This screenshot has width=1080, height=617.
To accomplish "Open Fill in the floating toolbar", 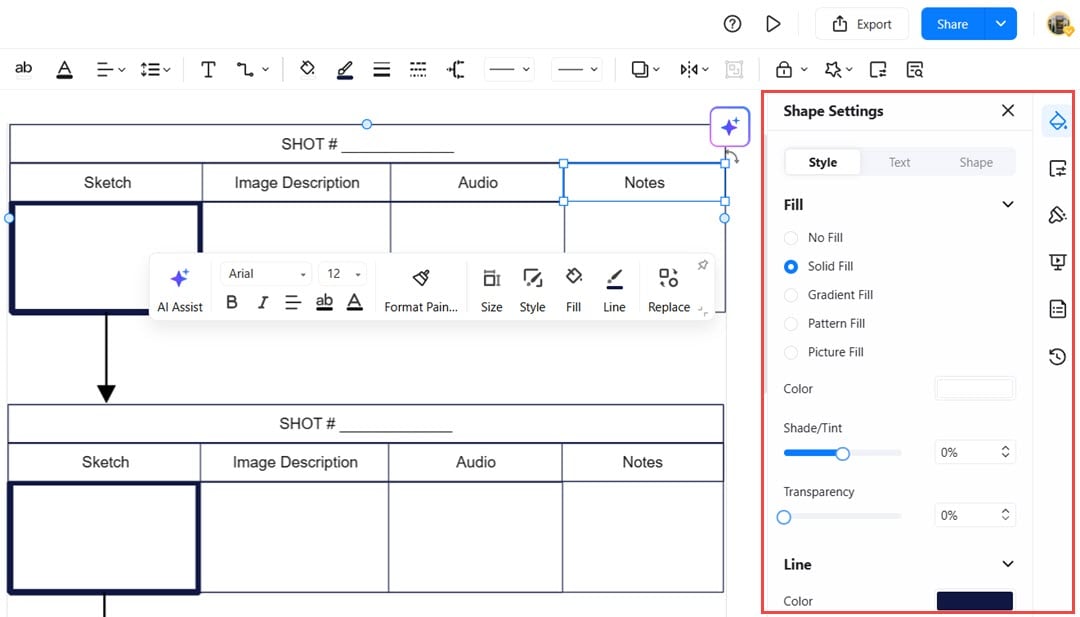I will pos(573,290).
